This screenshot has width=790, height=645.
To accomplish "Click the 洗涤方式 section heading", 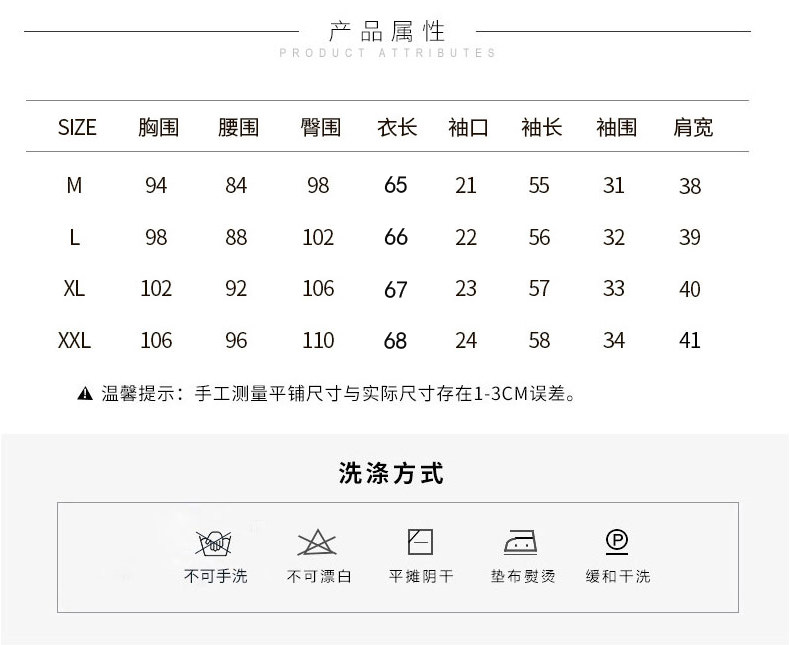I will click(391, 473).
